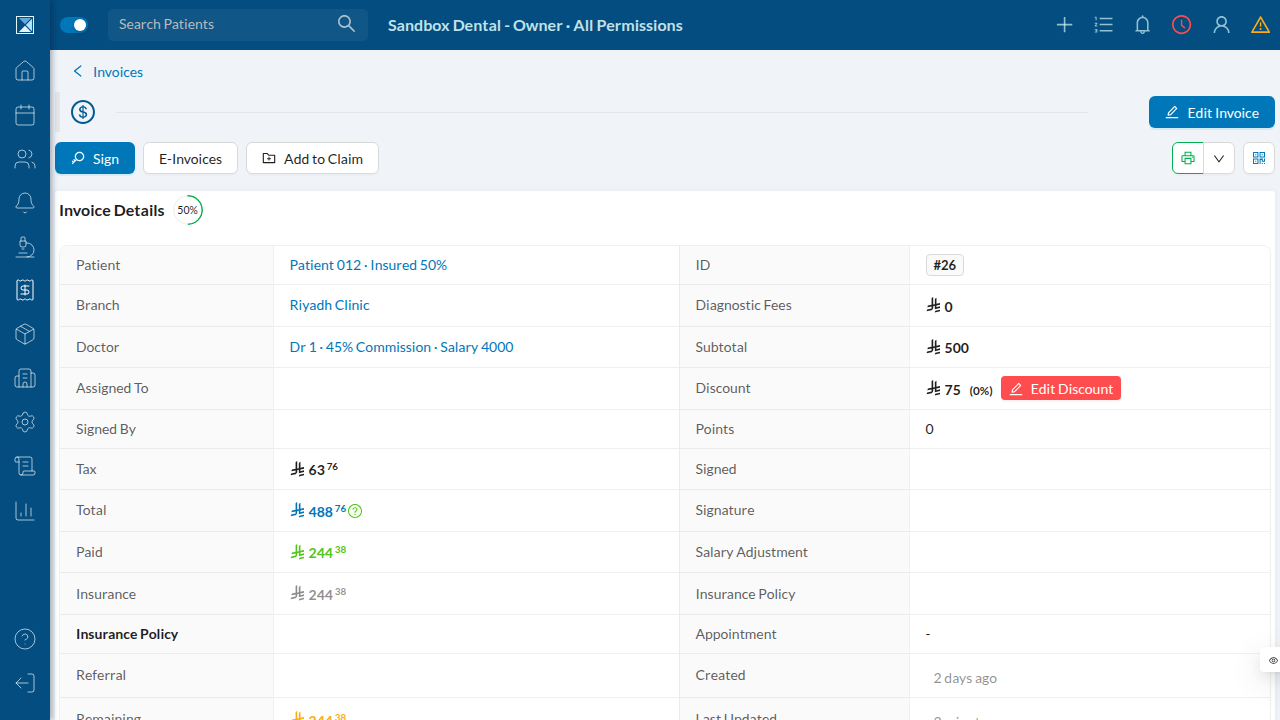The width and height of the screenshot is (1280, 720).
Task: Click the Invoice Details heading
Action: (112, 210)
